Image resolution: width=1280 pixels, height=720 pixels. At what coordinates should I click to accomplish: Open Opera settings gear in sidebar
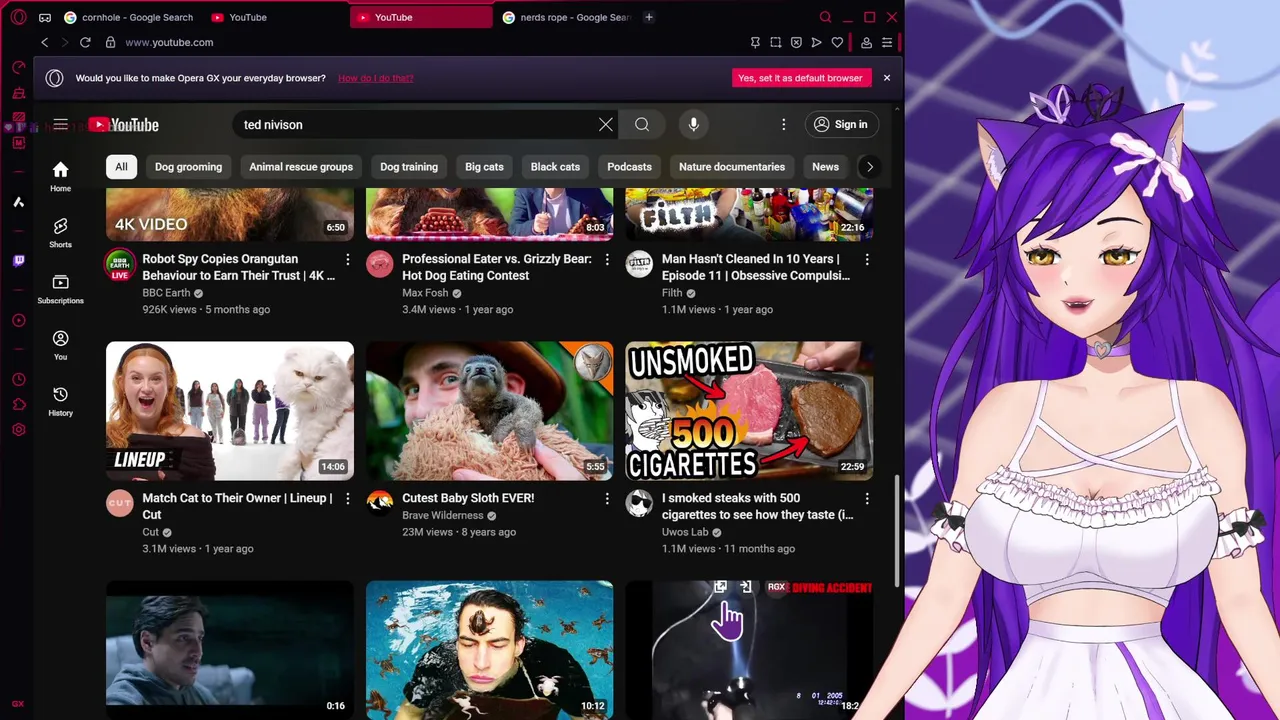(18, 430)
